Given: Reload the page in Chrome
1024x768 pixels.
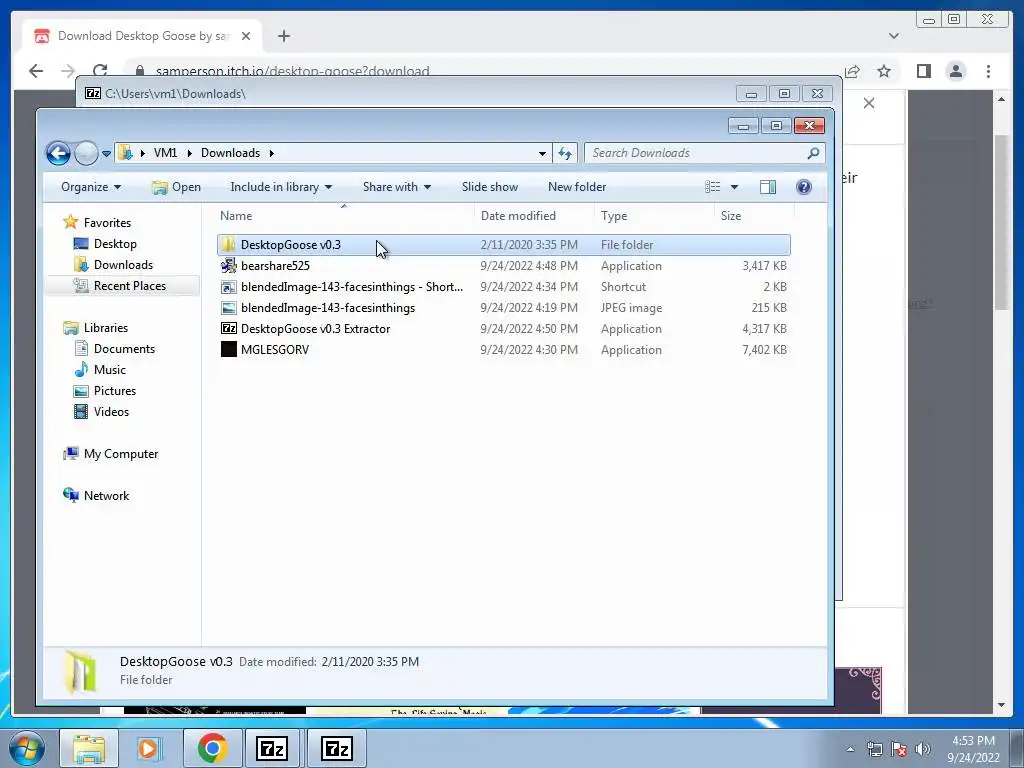Looking at the screenshot, I should click(100, 71).
